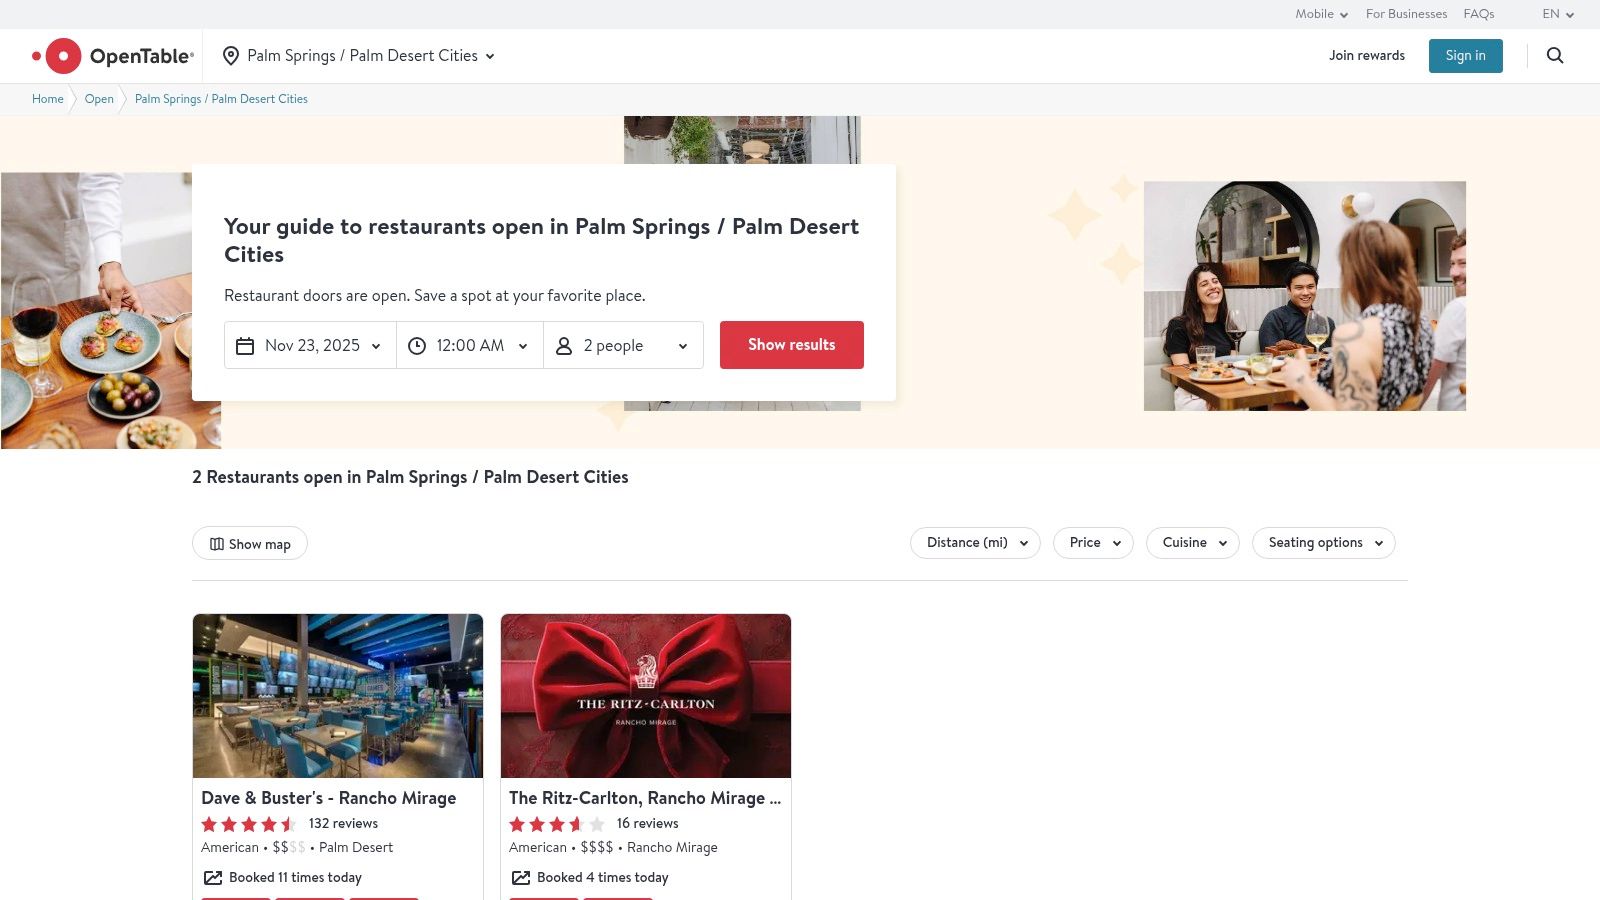Open the EN language dropdown
The width and height of the screenshot is (1600, 900).
1556,14
